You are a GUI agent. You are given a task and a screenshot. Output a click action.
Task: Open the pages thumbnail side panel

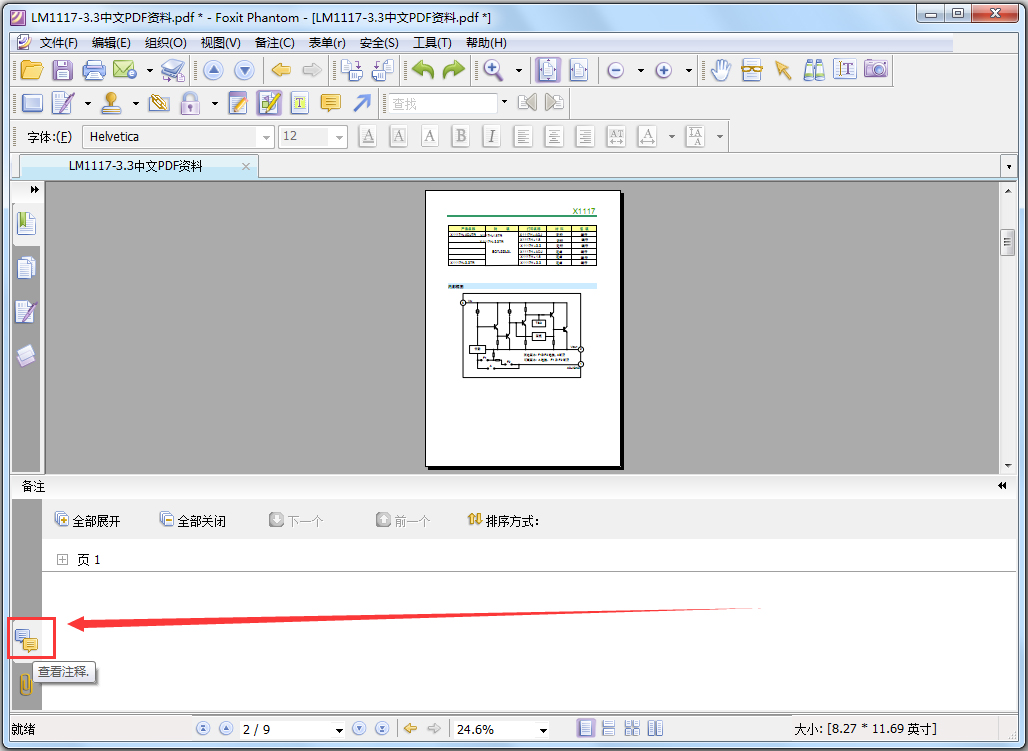click(26, 268)
